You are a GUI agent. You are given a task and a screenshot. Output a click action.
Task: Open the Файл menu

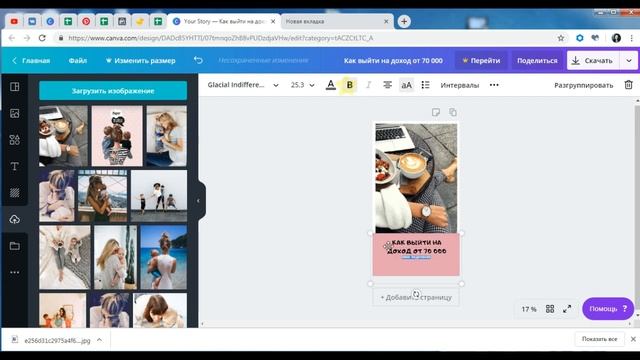tap(78, 60)
